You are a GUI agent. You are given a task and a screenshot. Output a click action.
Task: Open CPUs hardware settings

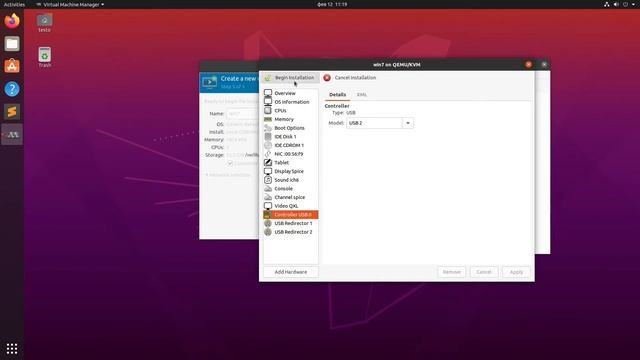tap(291, 111)
